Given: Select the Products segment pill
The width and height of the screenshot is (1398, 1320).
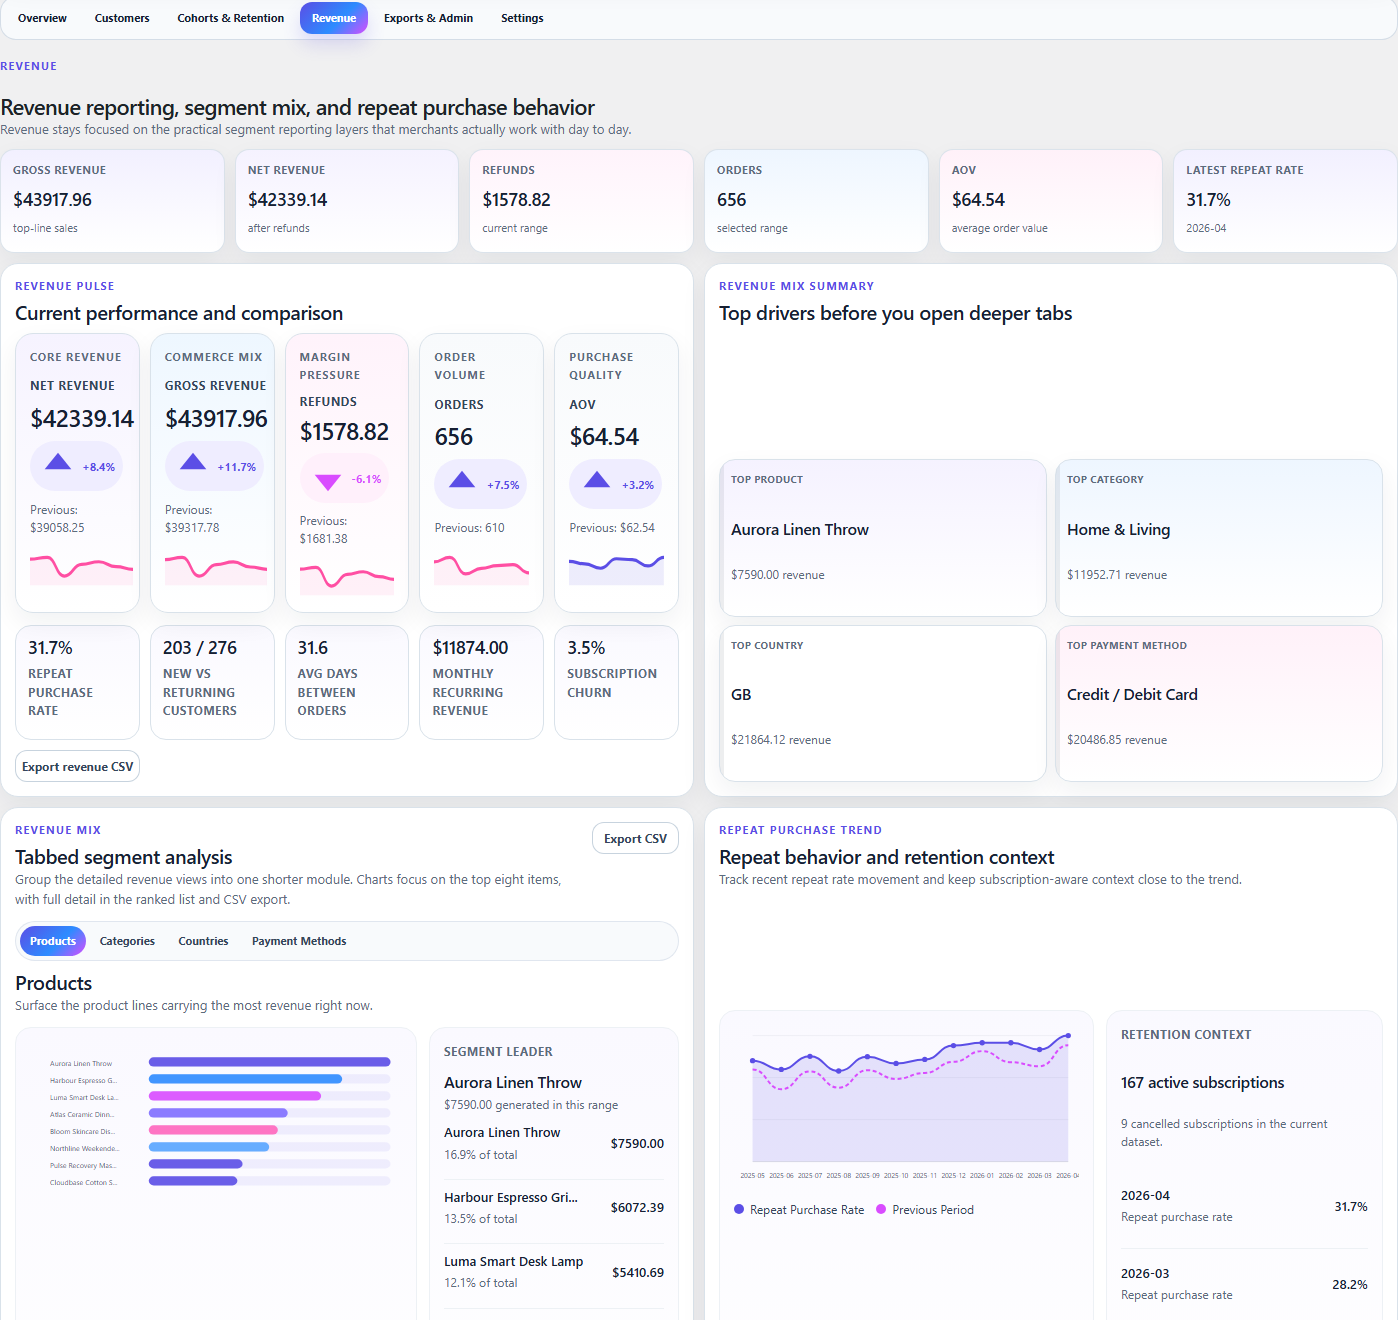Looking at the screenshot, I should (x=52, y=941).
